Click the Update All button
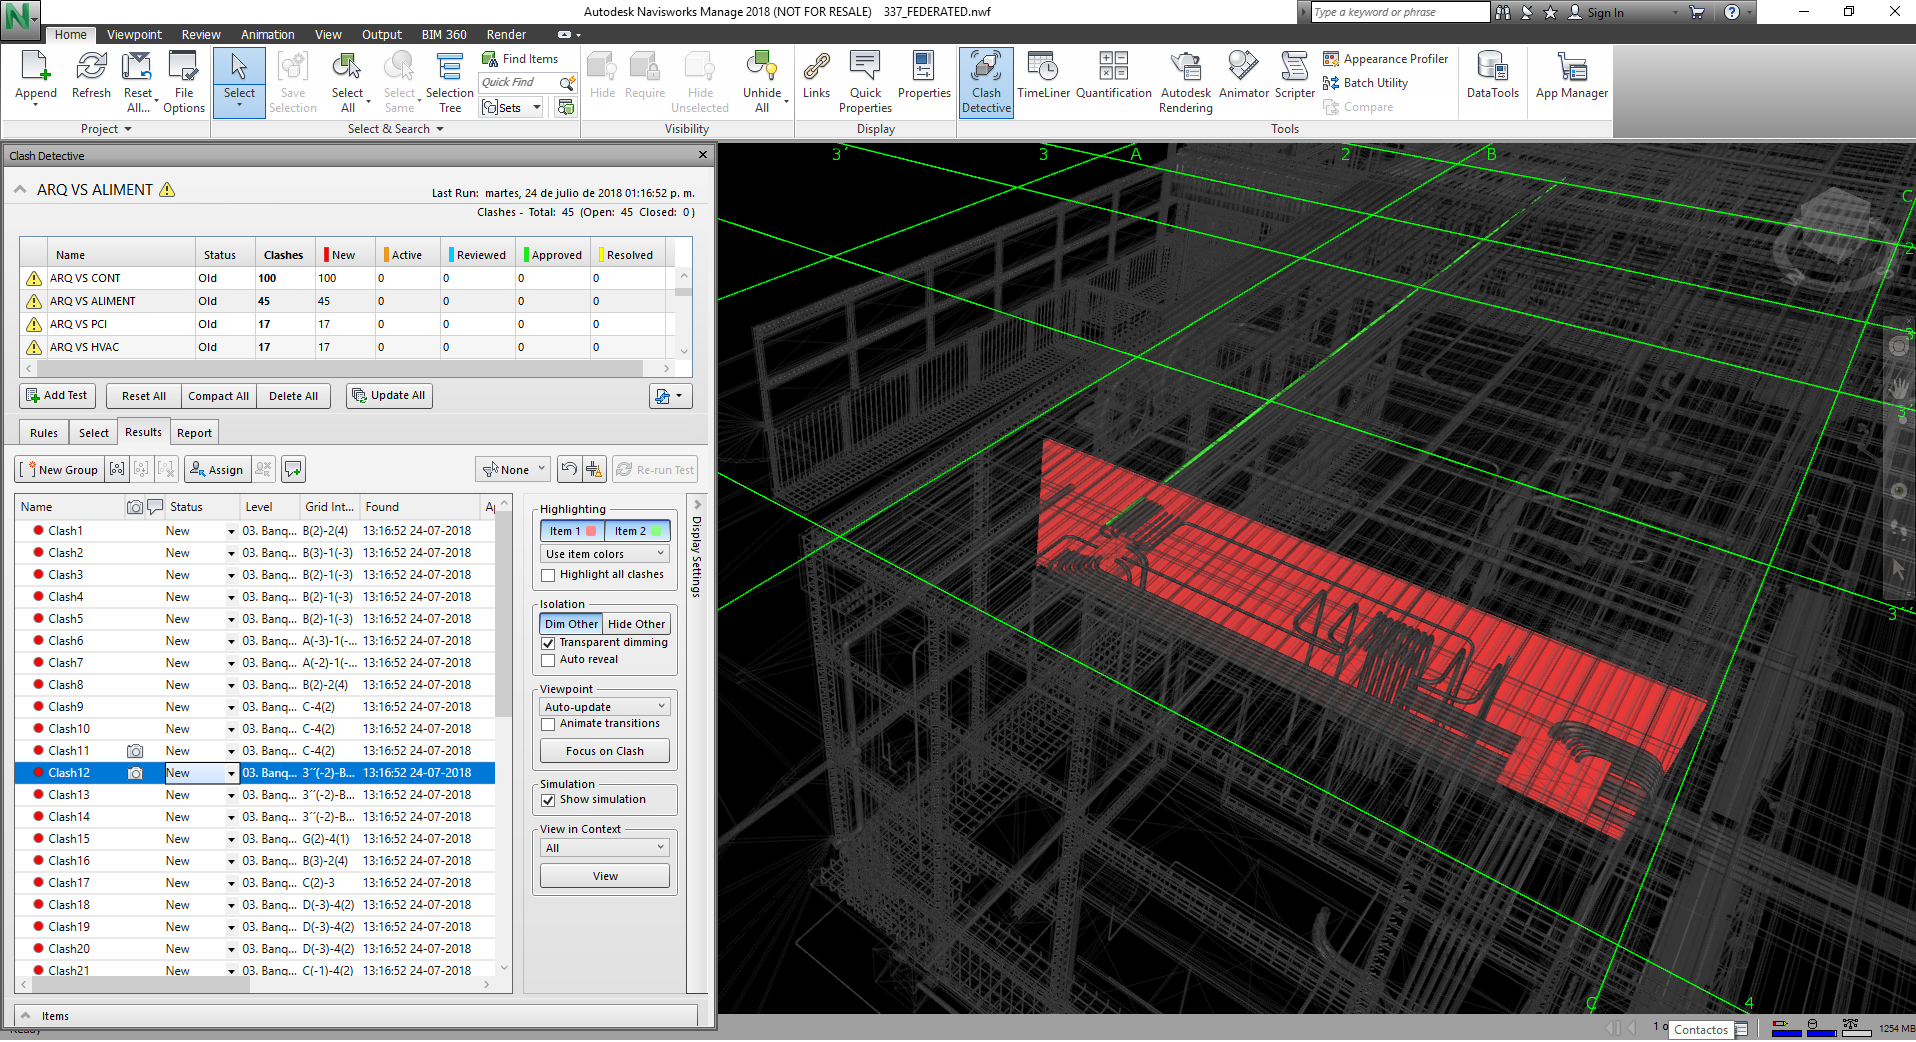Viewport: 1916px width, 1042px height. pos(388,396)
